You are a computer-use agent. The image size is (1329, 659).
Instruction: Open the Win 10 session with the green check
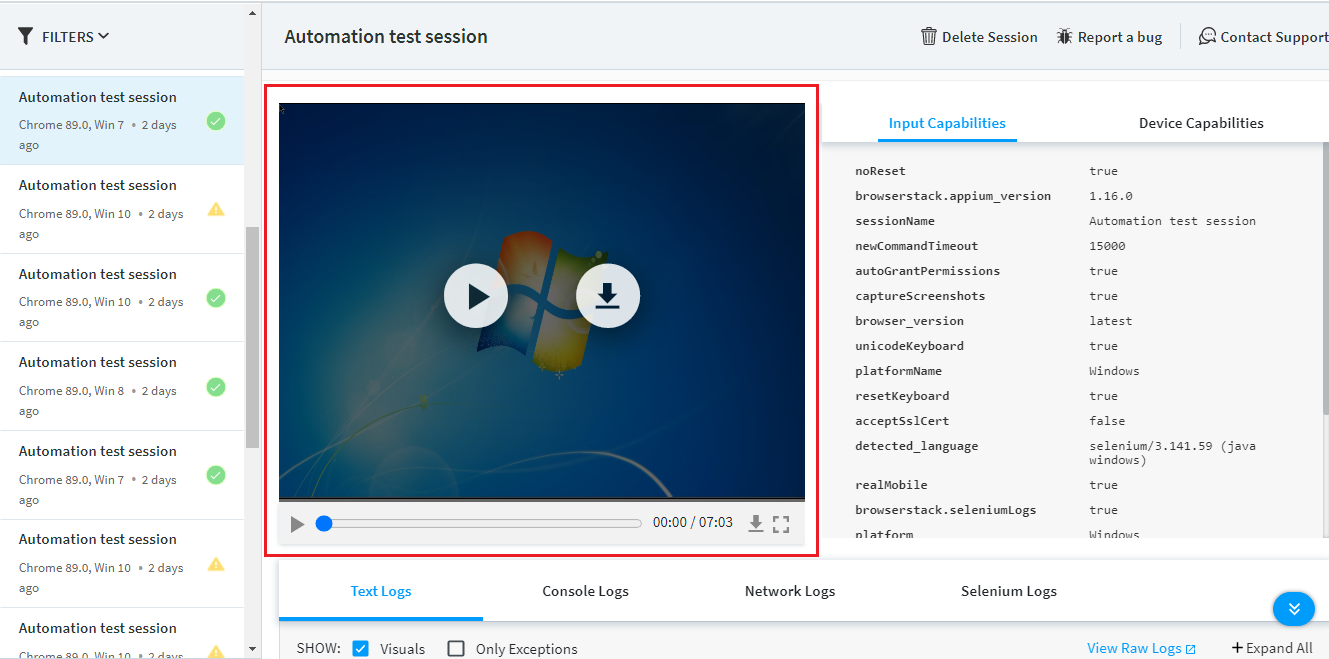tap(122, 298)
